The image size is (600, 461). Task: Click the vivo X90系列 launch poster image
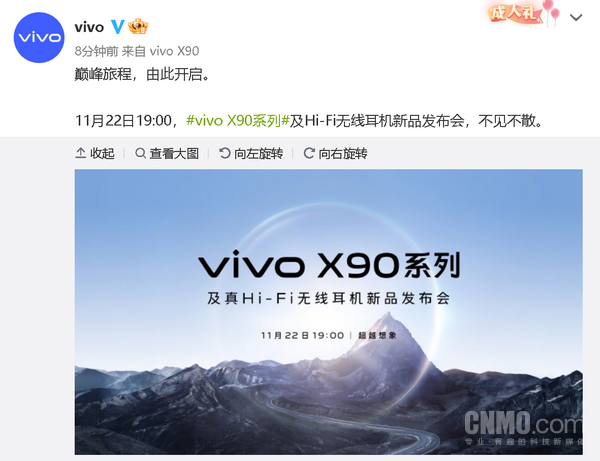pyautogui.click(x=329, y=312)
